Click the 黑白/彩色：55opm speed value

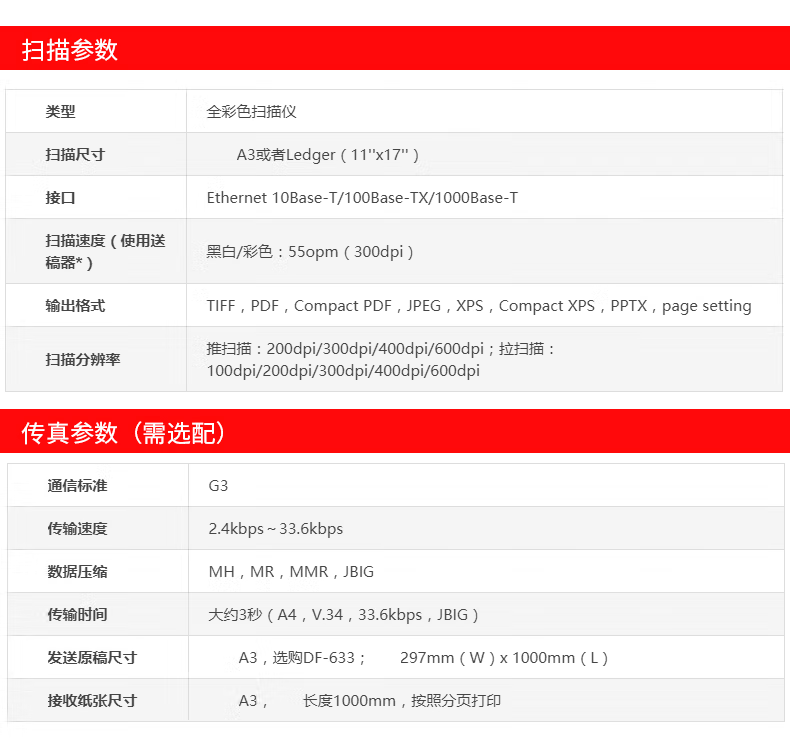[x=310, y=252]
